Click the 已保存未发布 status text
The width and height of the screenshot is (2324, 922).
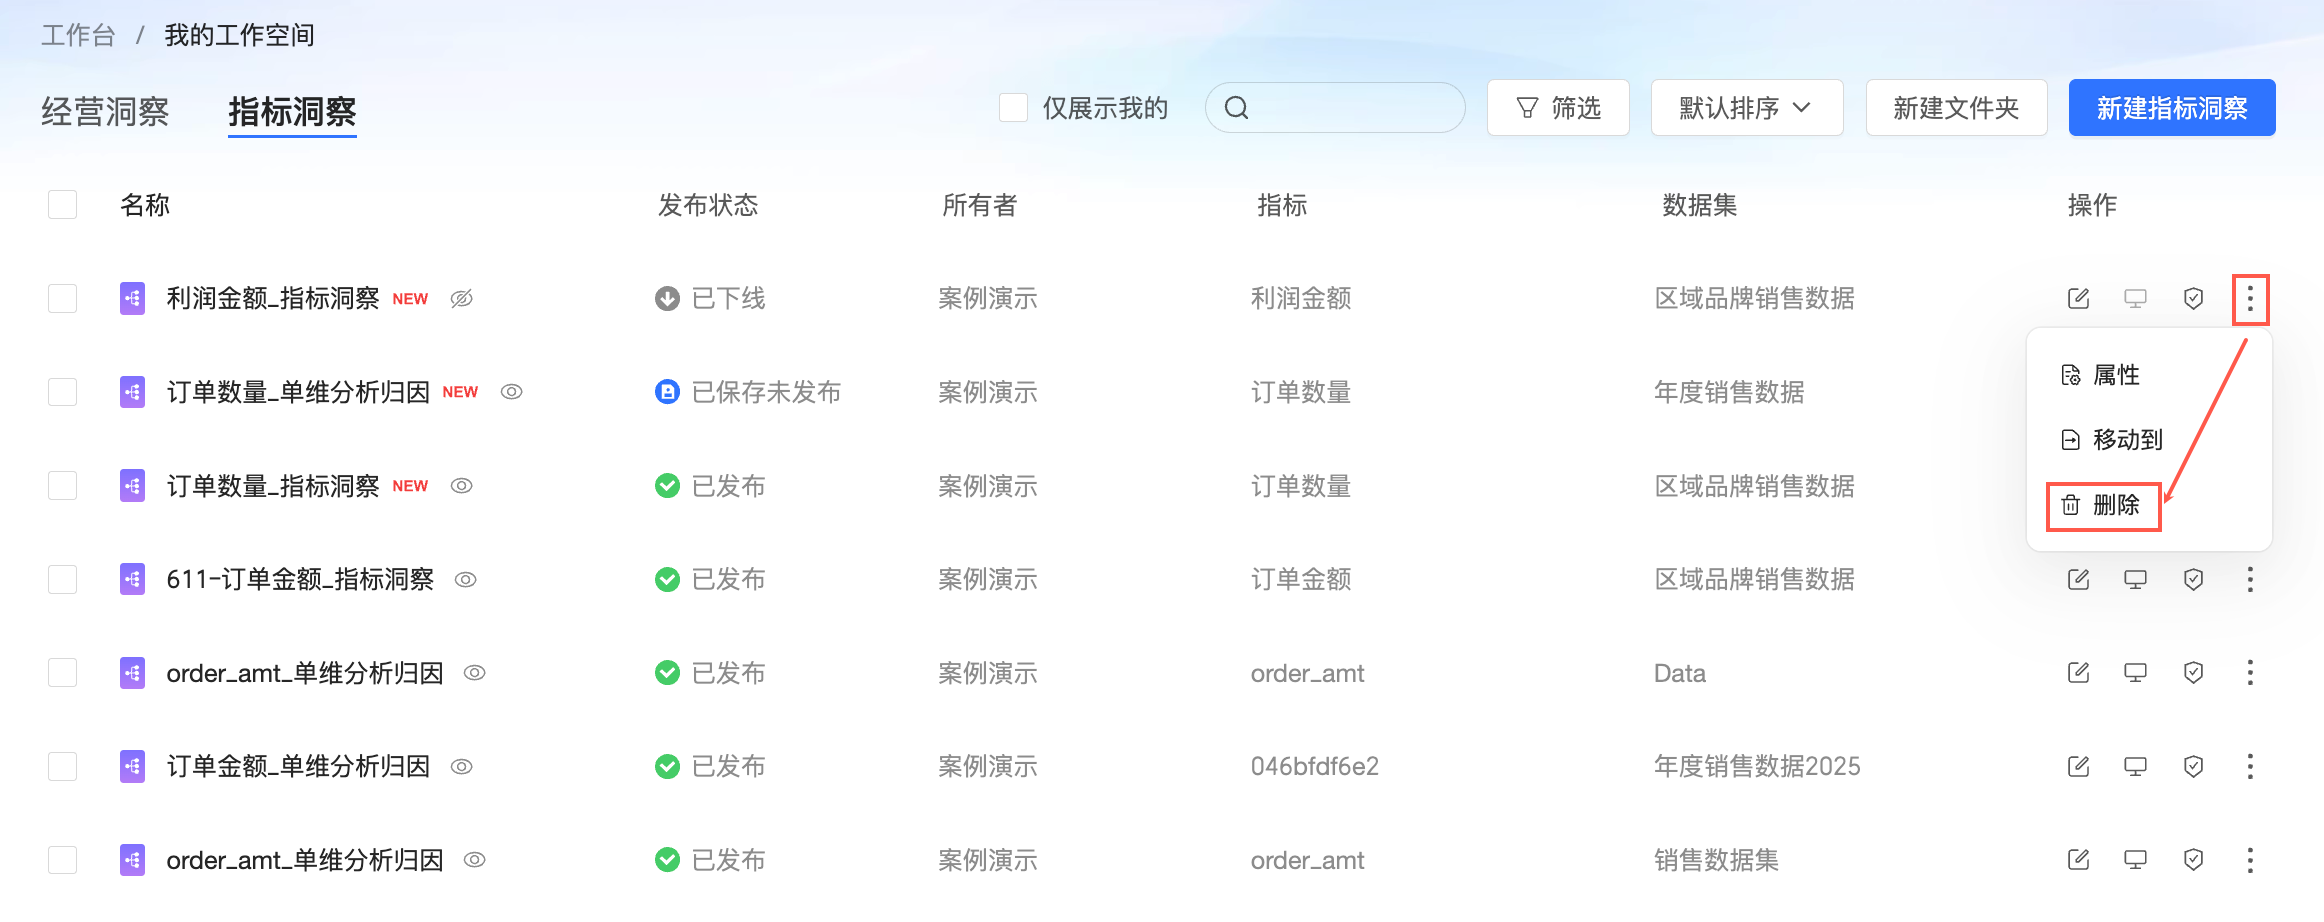pyautogui.click(x=766, y=392)
